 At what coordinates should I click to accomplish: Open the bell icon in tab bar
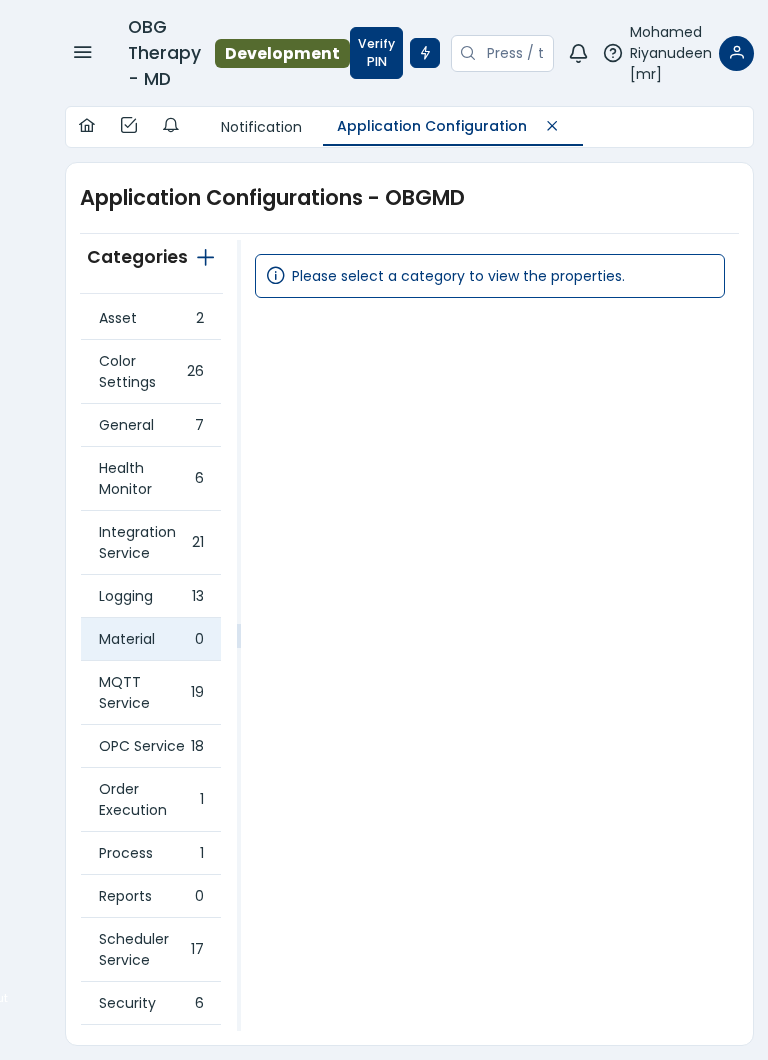171,126
